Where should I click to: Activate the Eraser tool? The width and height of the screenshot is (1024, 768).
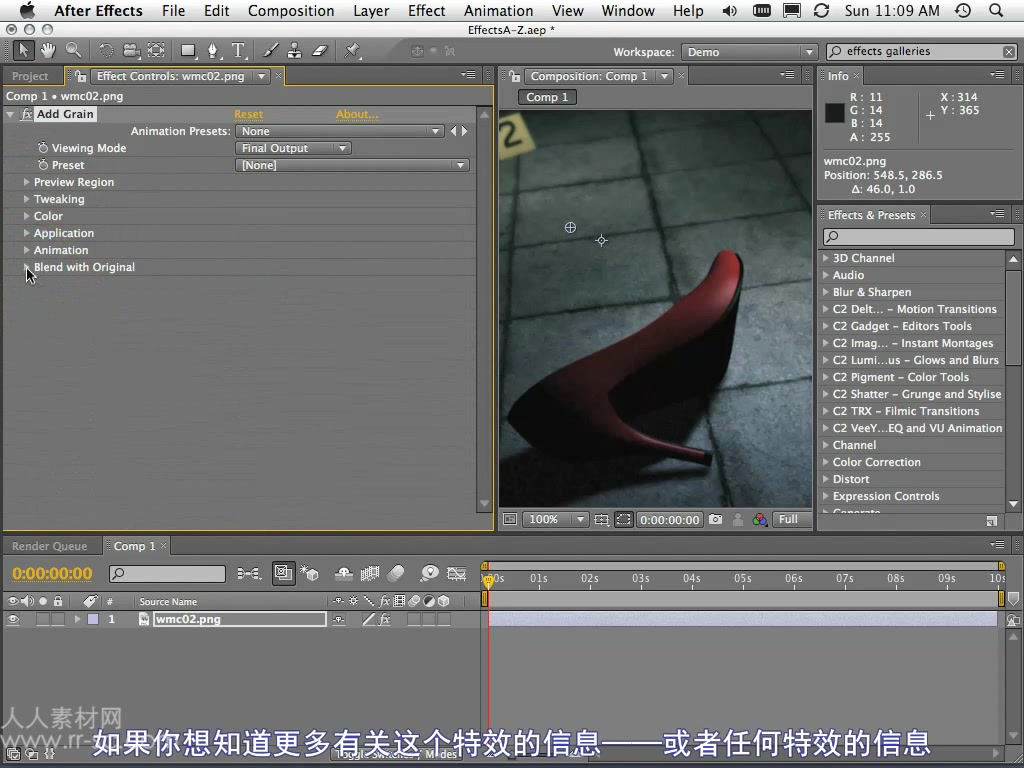point(320,50)
